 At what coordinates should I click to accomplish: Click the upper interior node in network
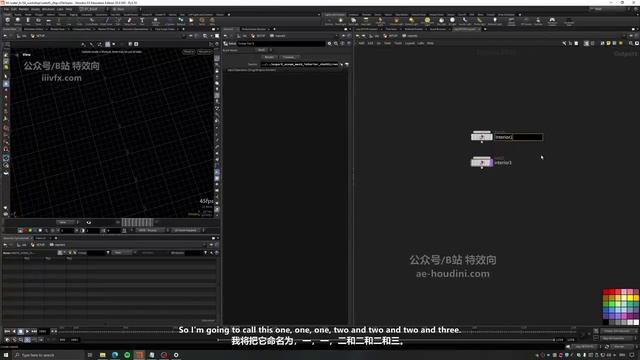[x=482, y=136]
